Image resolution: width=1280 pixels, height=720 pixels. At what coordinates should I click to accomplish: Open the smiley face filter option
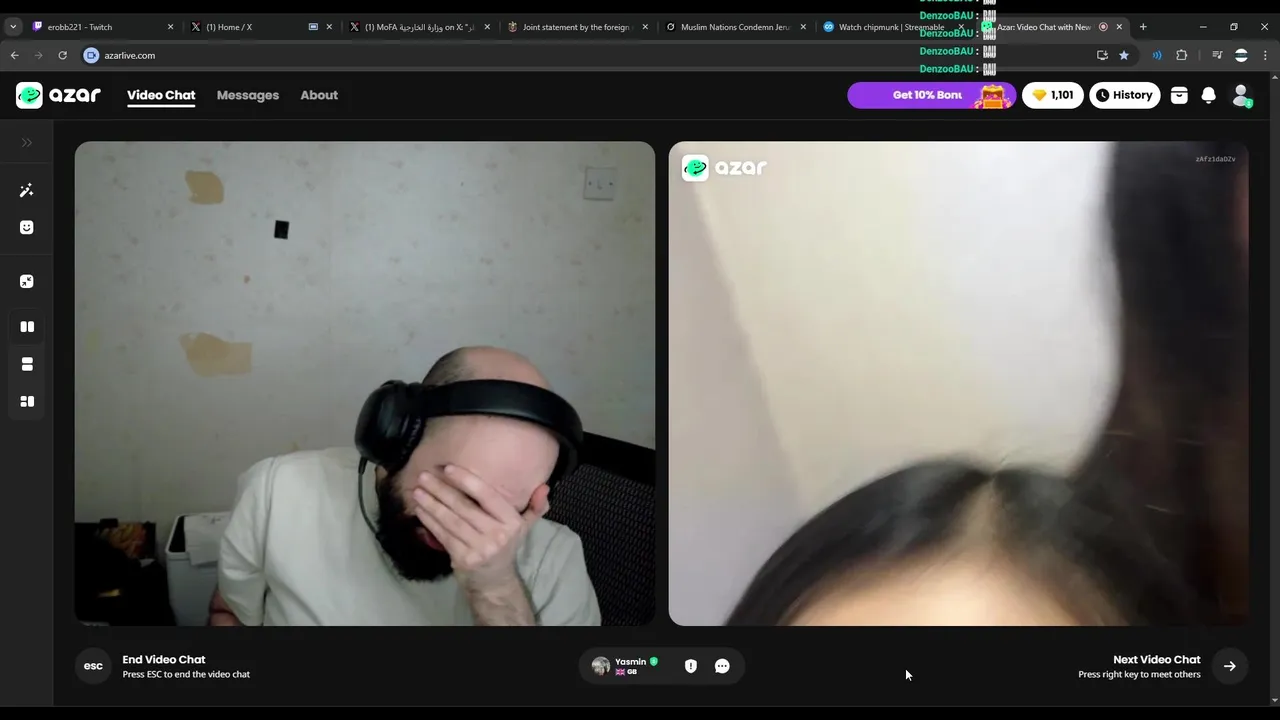27,227
